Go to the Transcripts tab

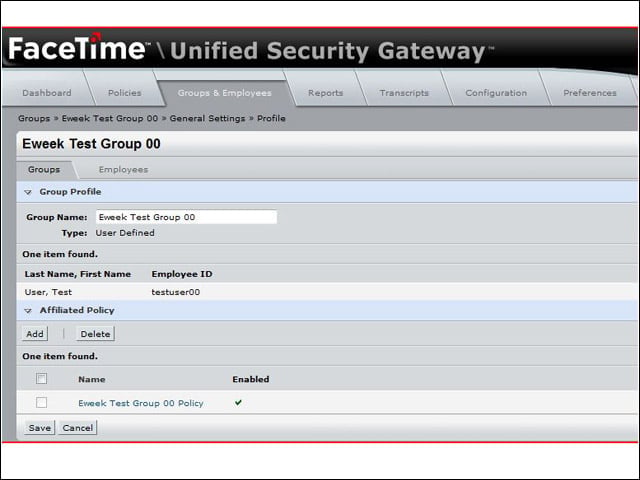404,93
